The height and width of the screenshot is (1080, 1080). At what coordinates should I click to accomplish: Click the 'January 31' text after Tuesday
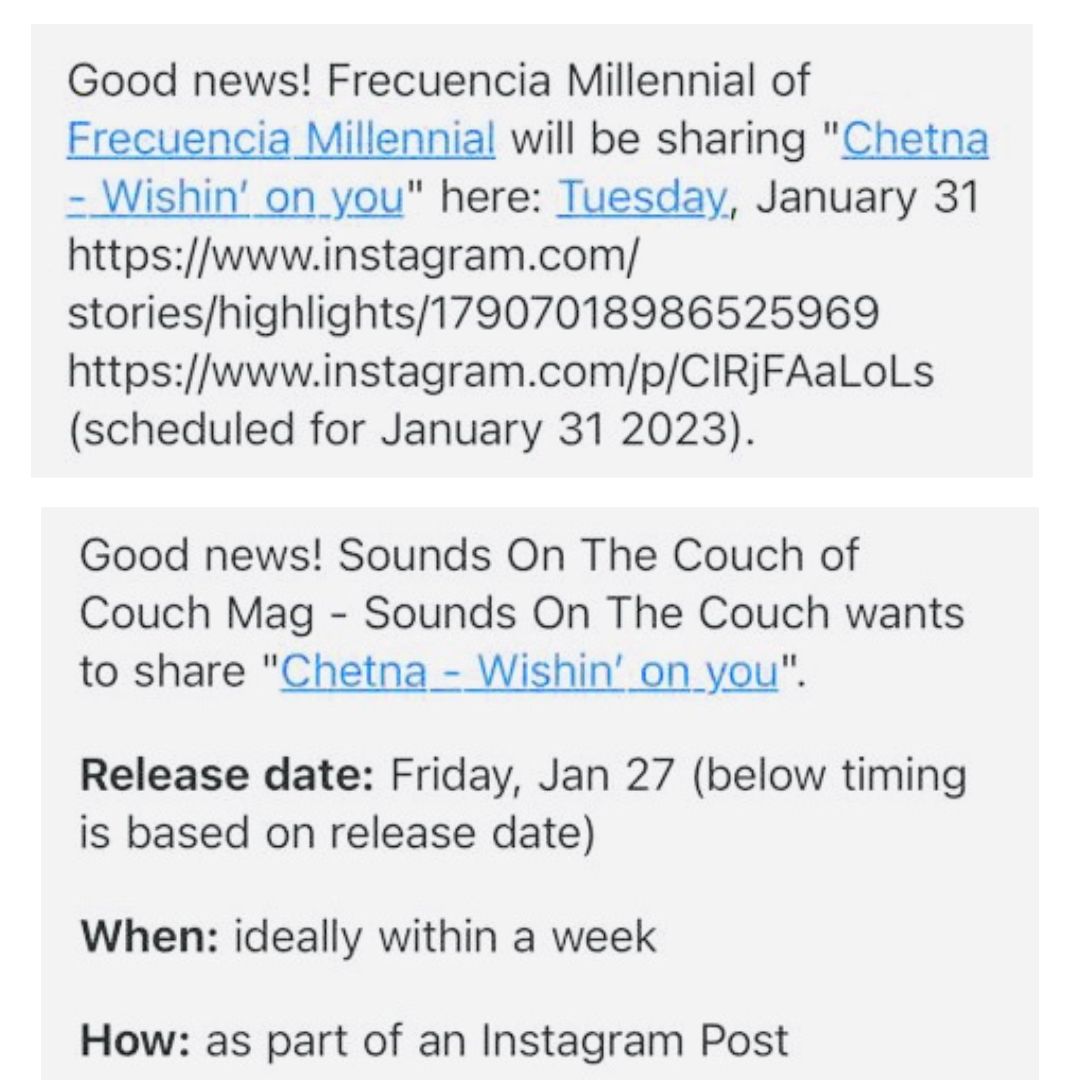[x=867, y=197]
